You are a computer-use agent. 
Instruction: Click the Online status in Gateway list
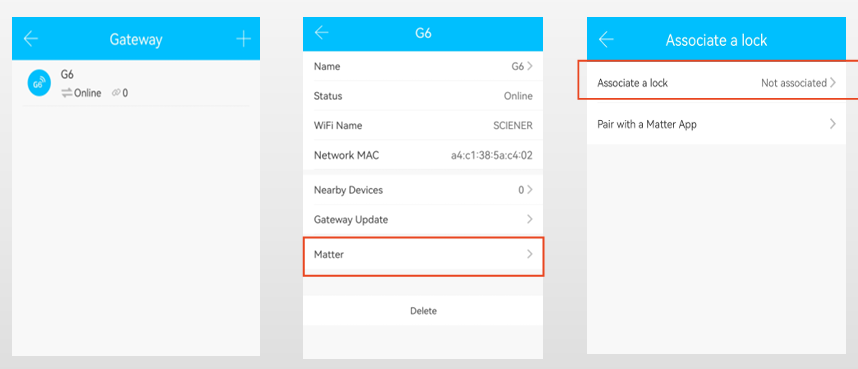pyautogui.click(x=88, y=93)
